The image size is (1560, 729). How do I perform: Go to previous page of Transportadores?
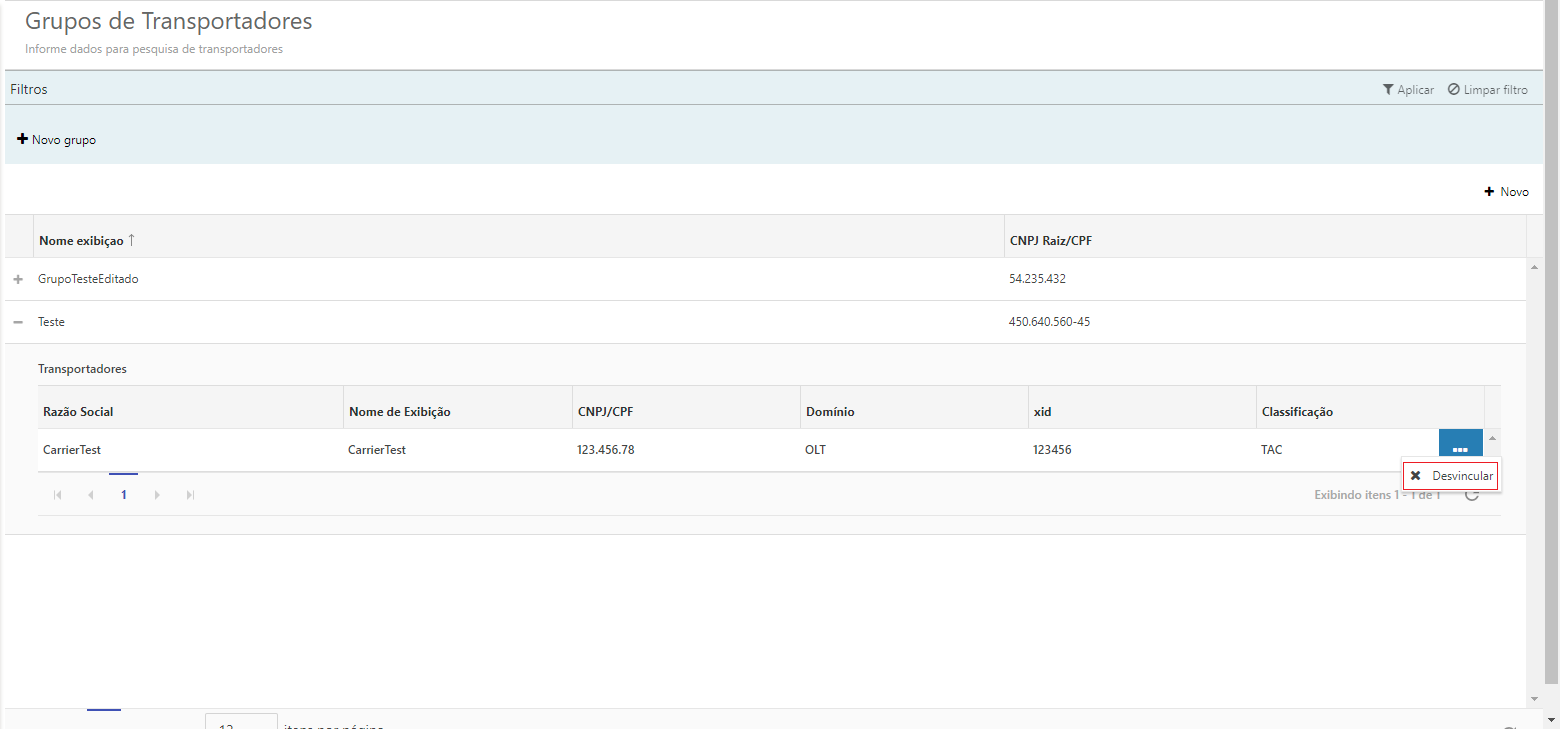point(90,495)
